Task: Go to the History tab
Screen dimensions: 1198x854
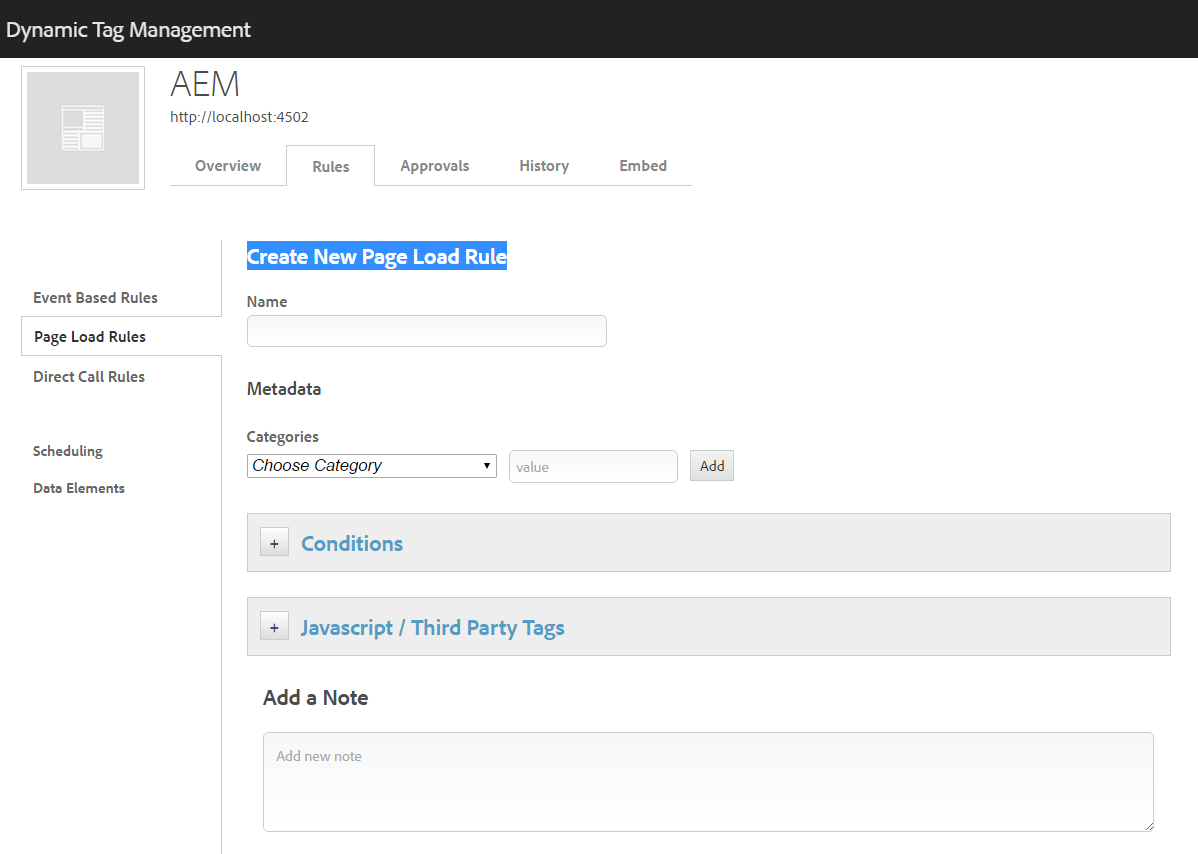Action: (x=544, y=166)
